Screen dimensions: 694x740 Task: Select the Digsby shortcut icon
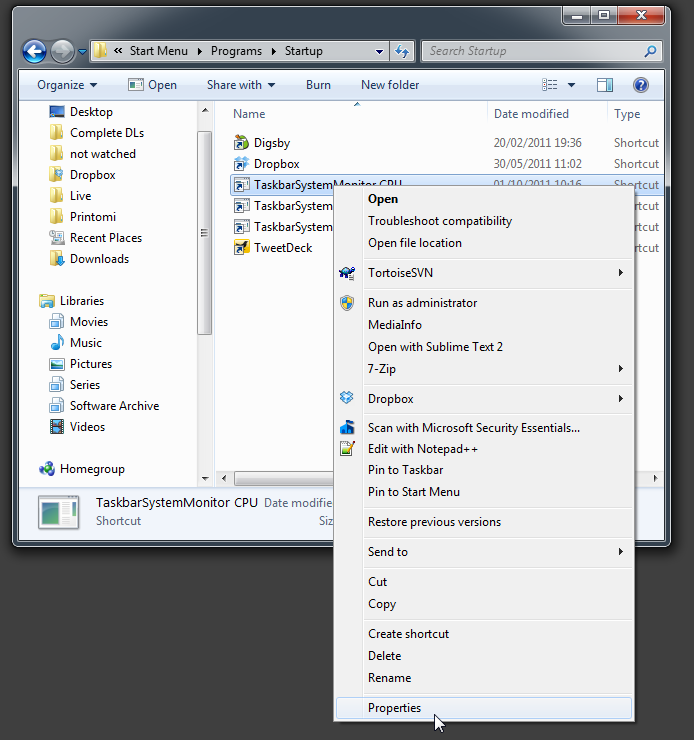[241, 143]
